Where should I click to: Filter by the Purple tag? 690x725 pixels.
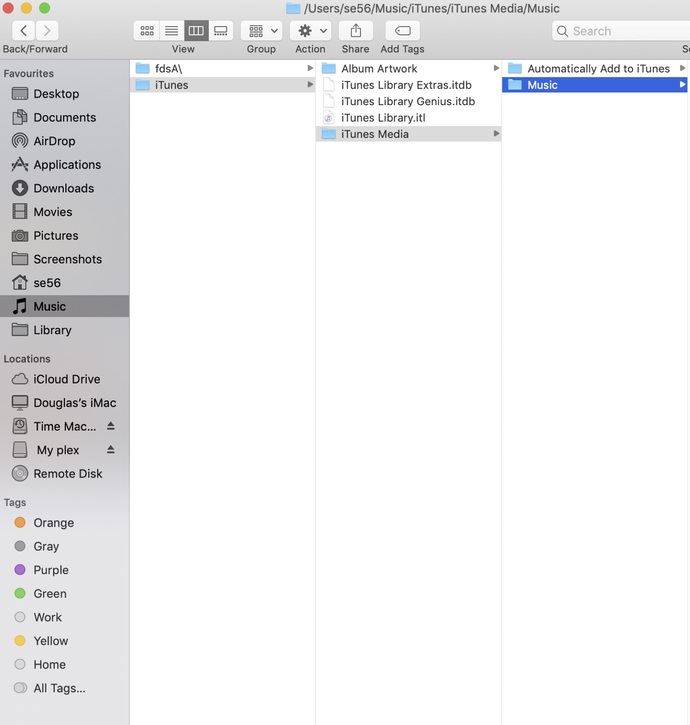[x=64, y=570]
